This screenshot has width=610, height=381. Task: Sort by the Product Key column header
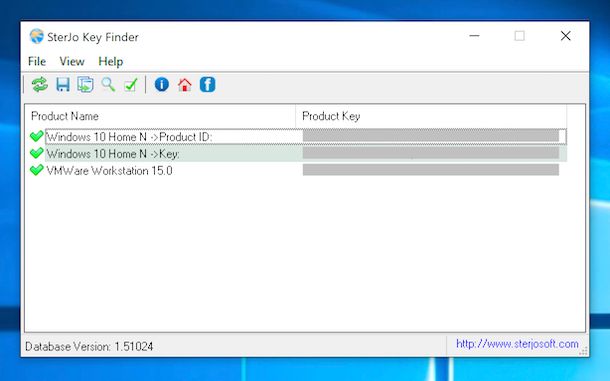click(x=431, y=116)
